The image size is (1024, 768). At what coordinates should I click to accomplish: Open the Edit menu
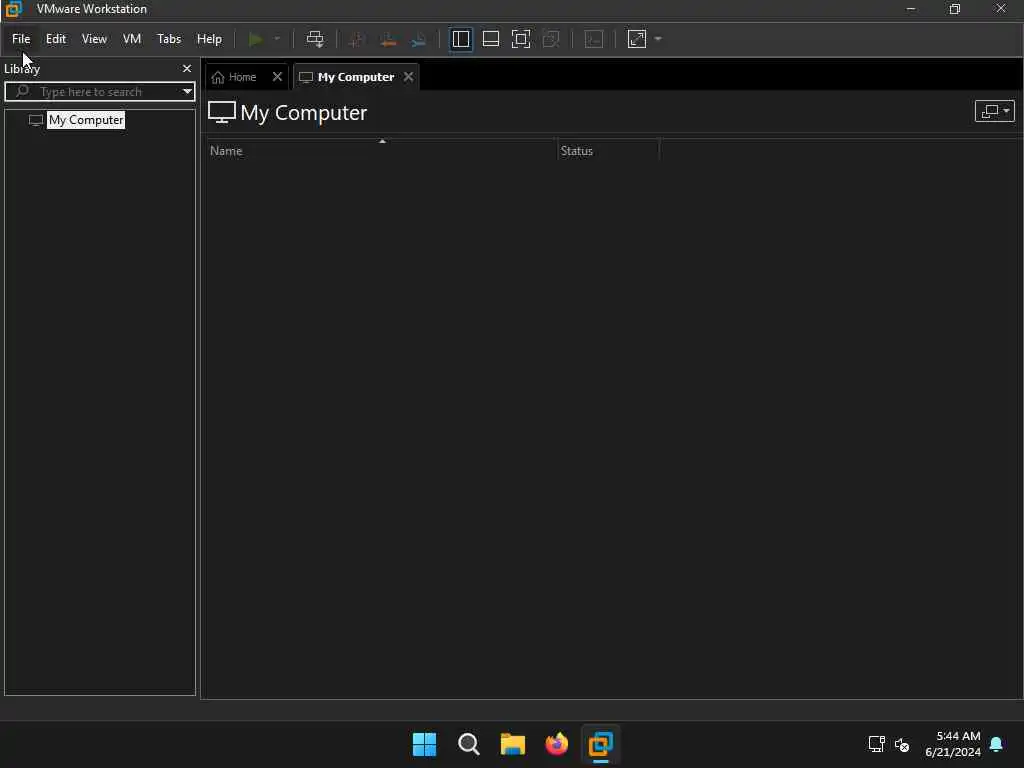[x=56, y=39]
